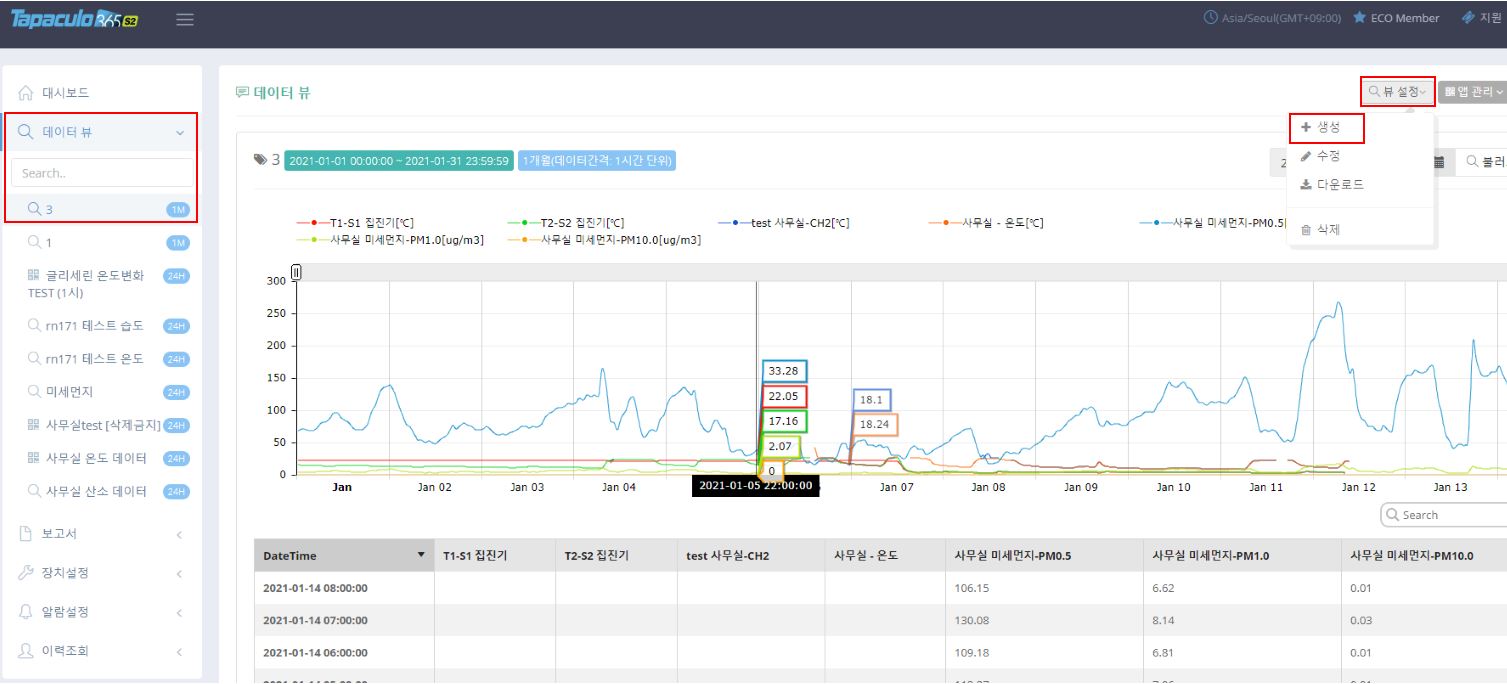Choose 수정 from view settings menu
This screenshot has width=1507, height=684.
pos(1361,156)
